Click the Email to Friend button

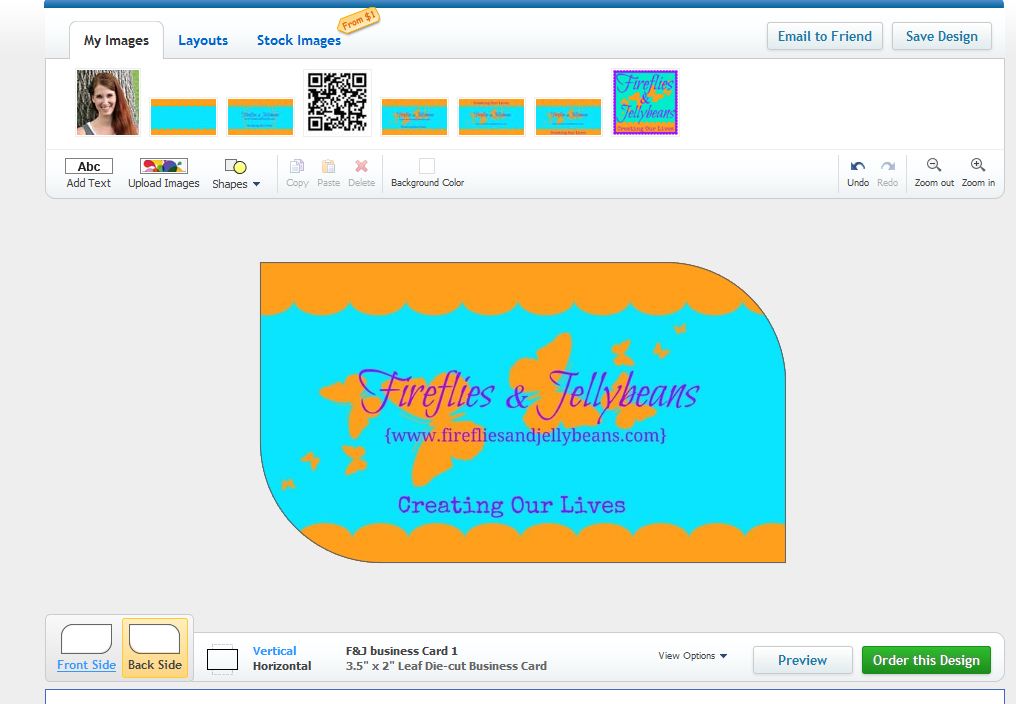(824, 36)
